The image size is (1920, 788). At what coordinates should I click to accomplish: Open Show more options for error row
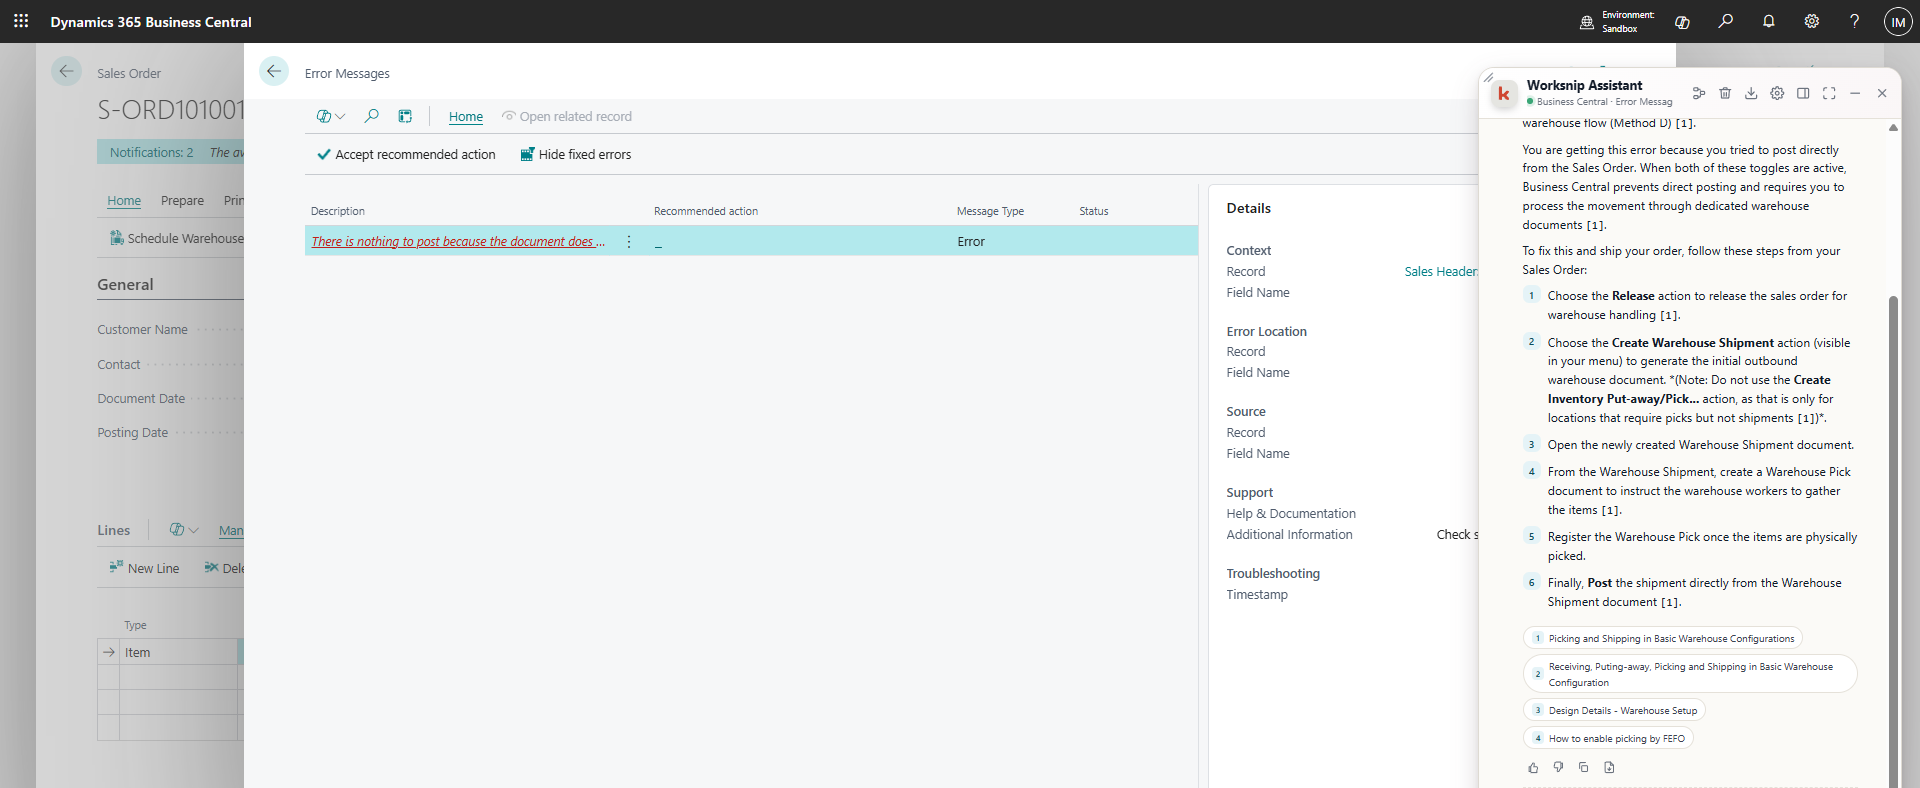coord(629,241)
